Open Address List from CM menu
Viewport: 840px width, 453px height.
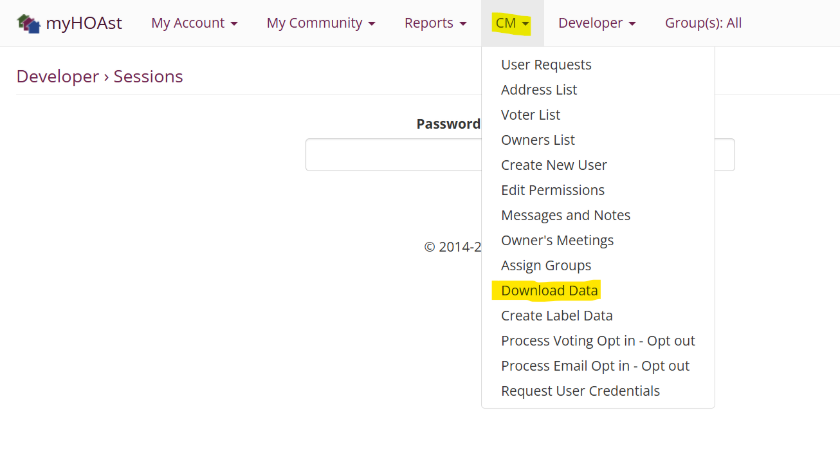[539, 90]
